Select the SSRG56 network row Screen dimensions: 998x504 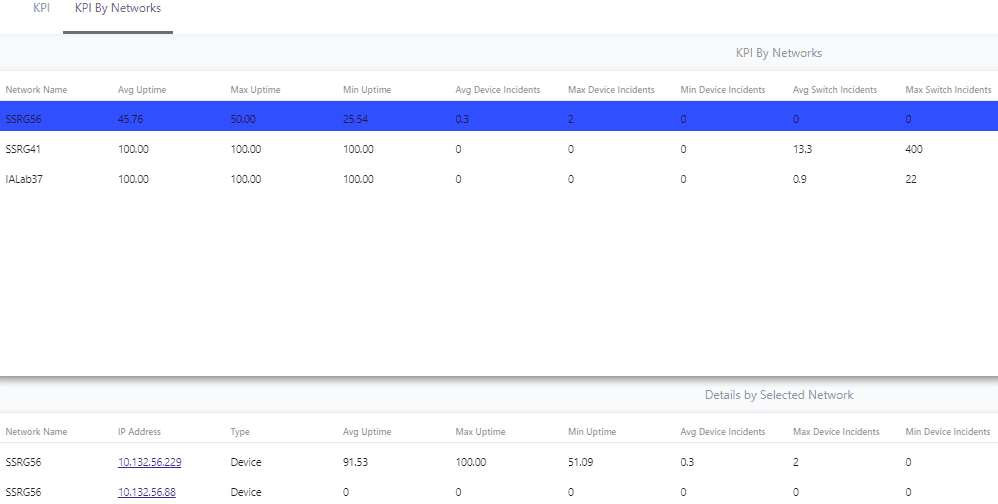click(499, 119)
